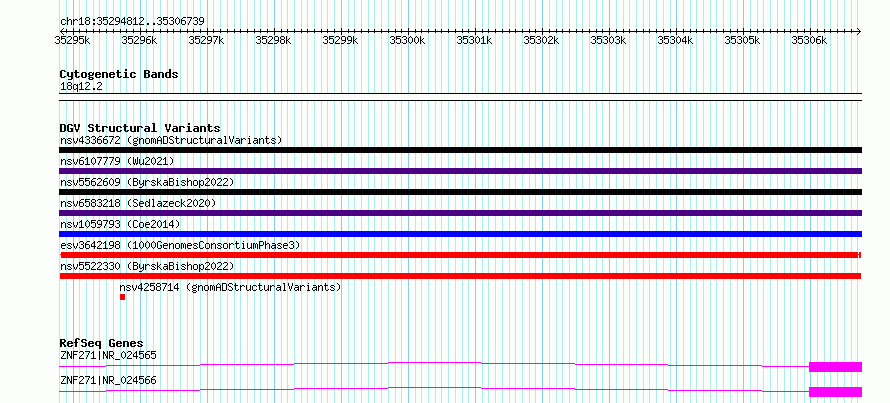Image resolution: width=890 pixels, height=403 pixels.
Task: Click the magenta exon block of NR_024566
Action: coord(836,392)
